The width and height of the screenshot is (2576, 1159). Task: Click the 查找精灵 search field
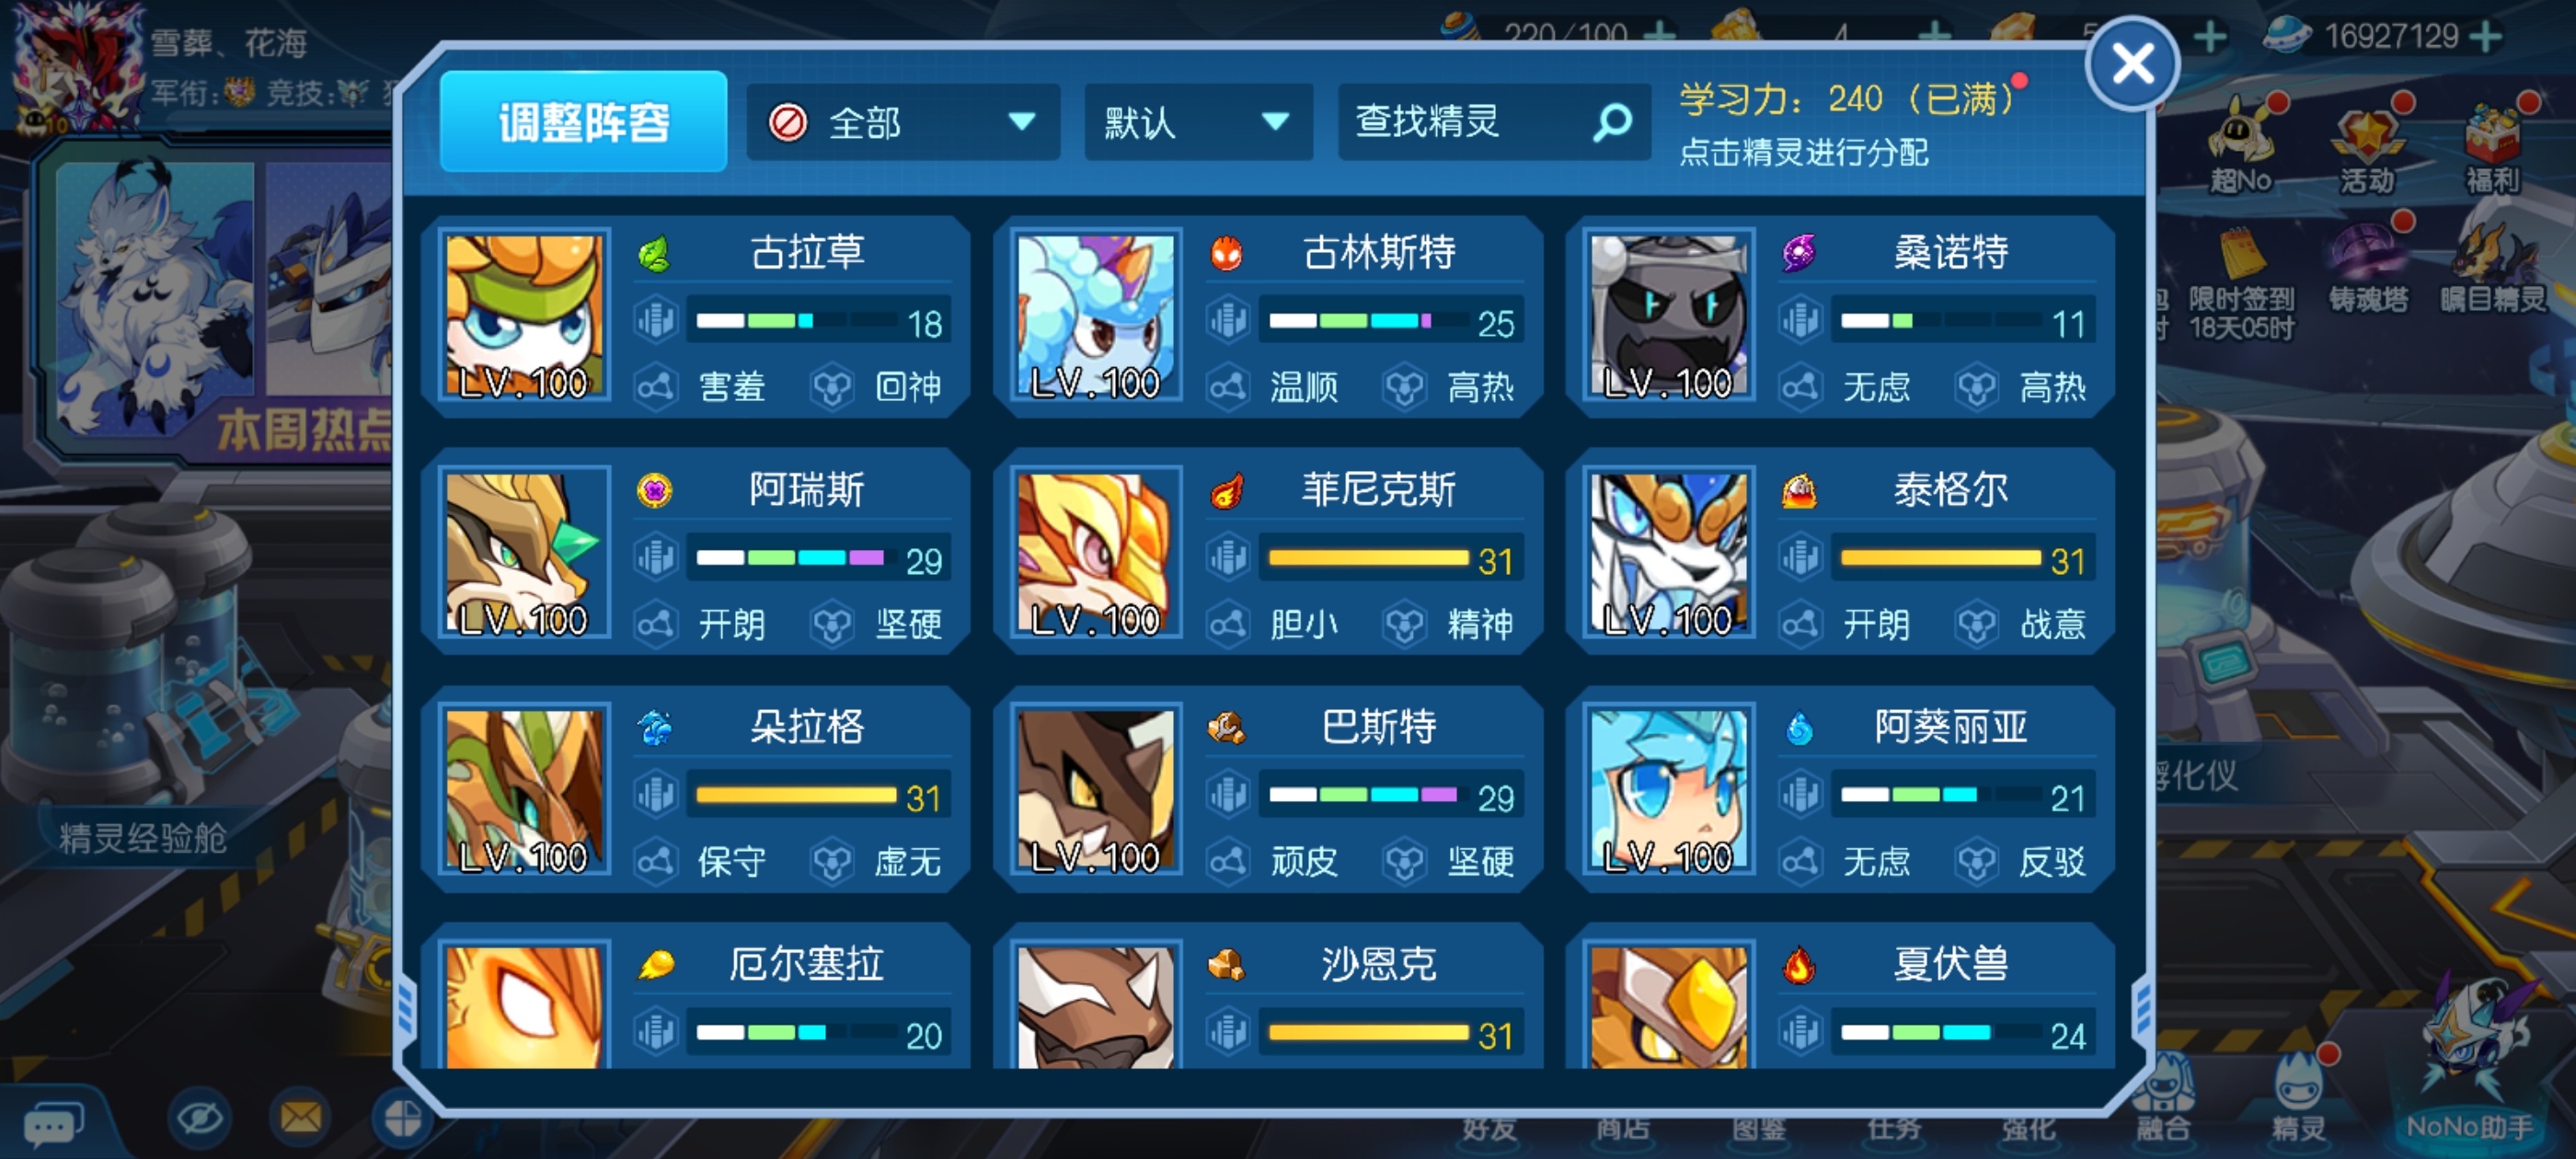pyautogui.click(x=1494, y=123)
